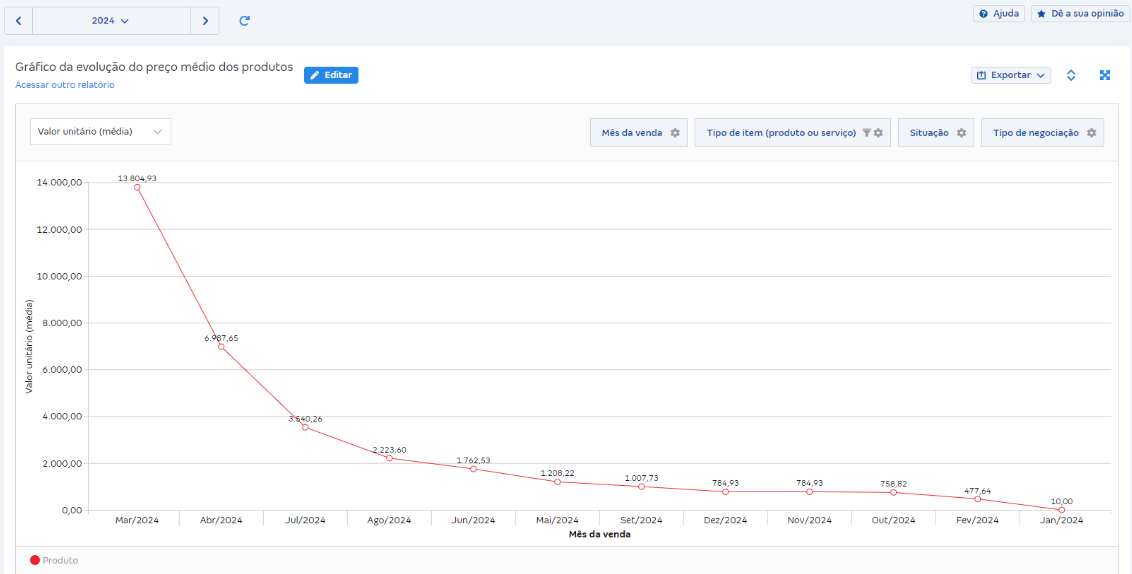This screenshot has height=574, width=1132.
Task: Open the Acessar outro relatório link
Action: [65, 85]
